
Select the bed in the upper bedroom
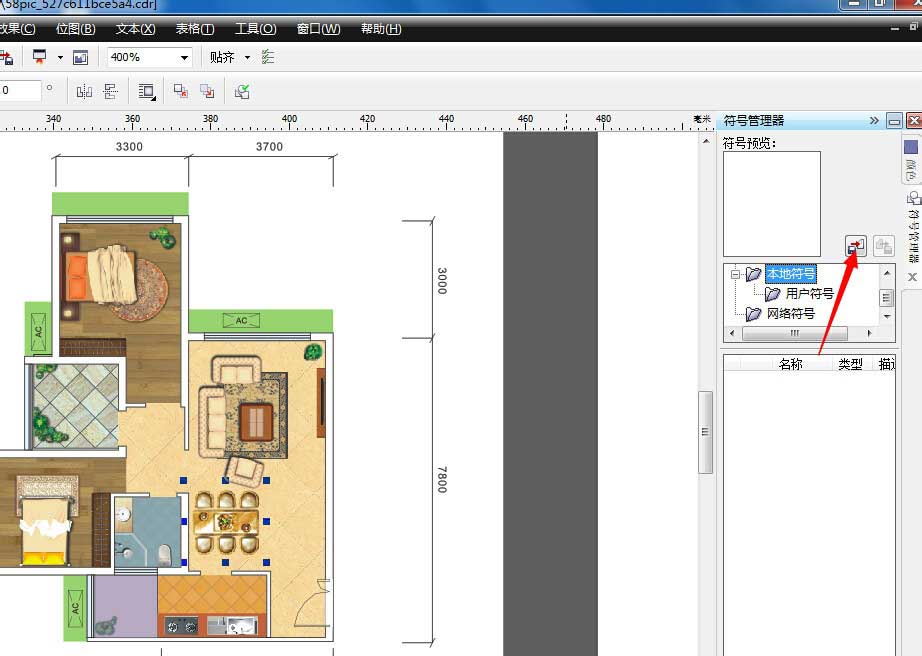99,274
